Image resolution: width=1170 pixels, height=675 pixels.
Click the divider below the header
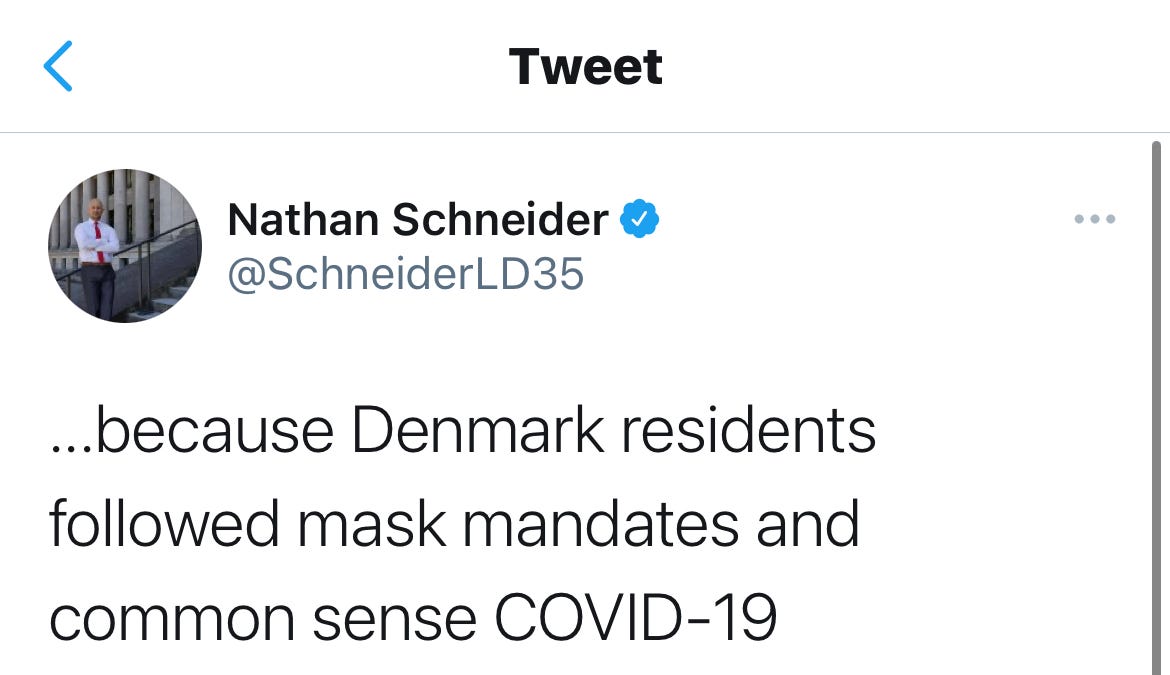pos(585,129)
